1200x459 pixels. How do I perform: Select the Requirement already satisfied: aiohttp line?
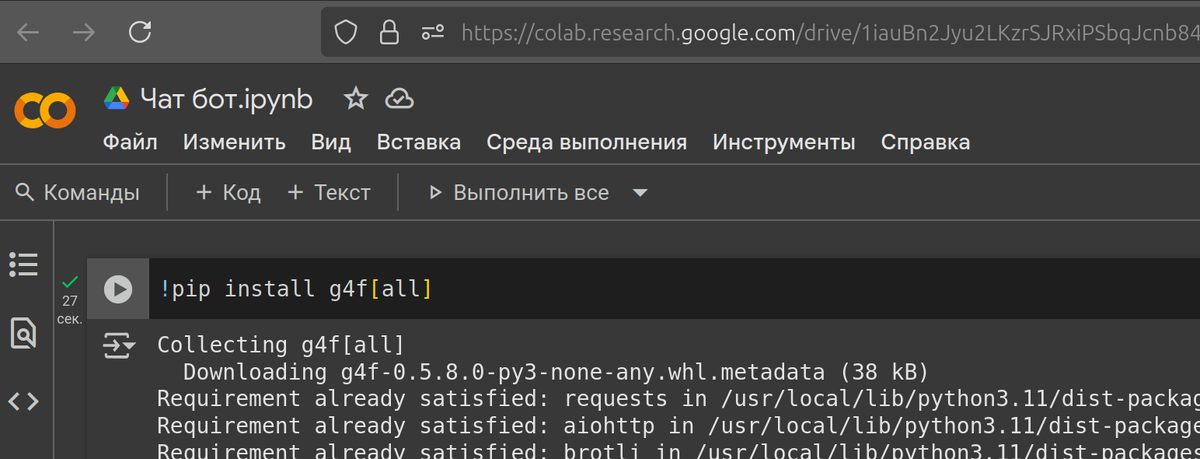678,426
